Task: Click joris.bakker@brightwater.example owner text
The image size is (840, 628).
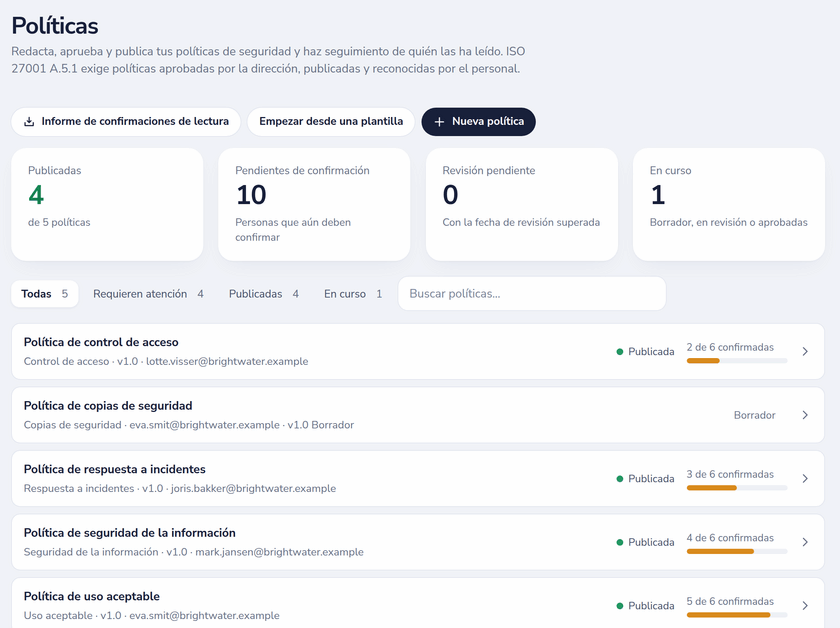Action: coord(253,488)
